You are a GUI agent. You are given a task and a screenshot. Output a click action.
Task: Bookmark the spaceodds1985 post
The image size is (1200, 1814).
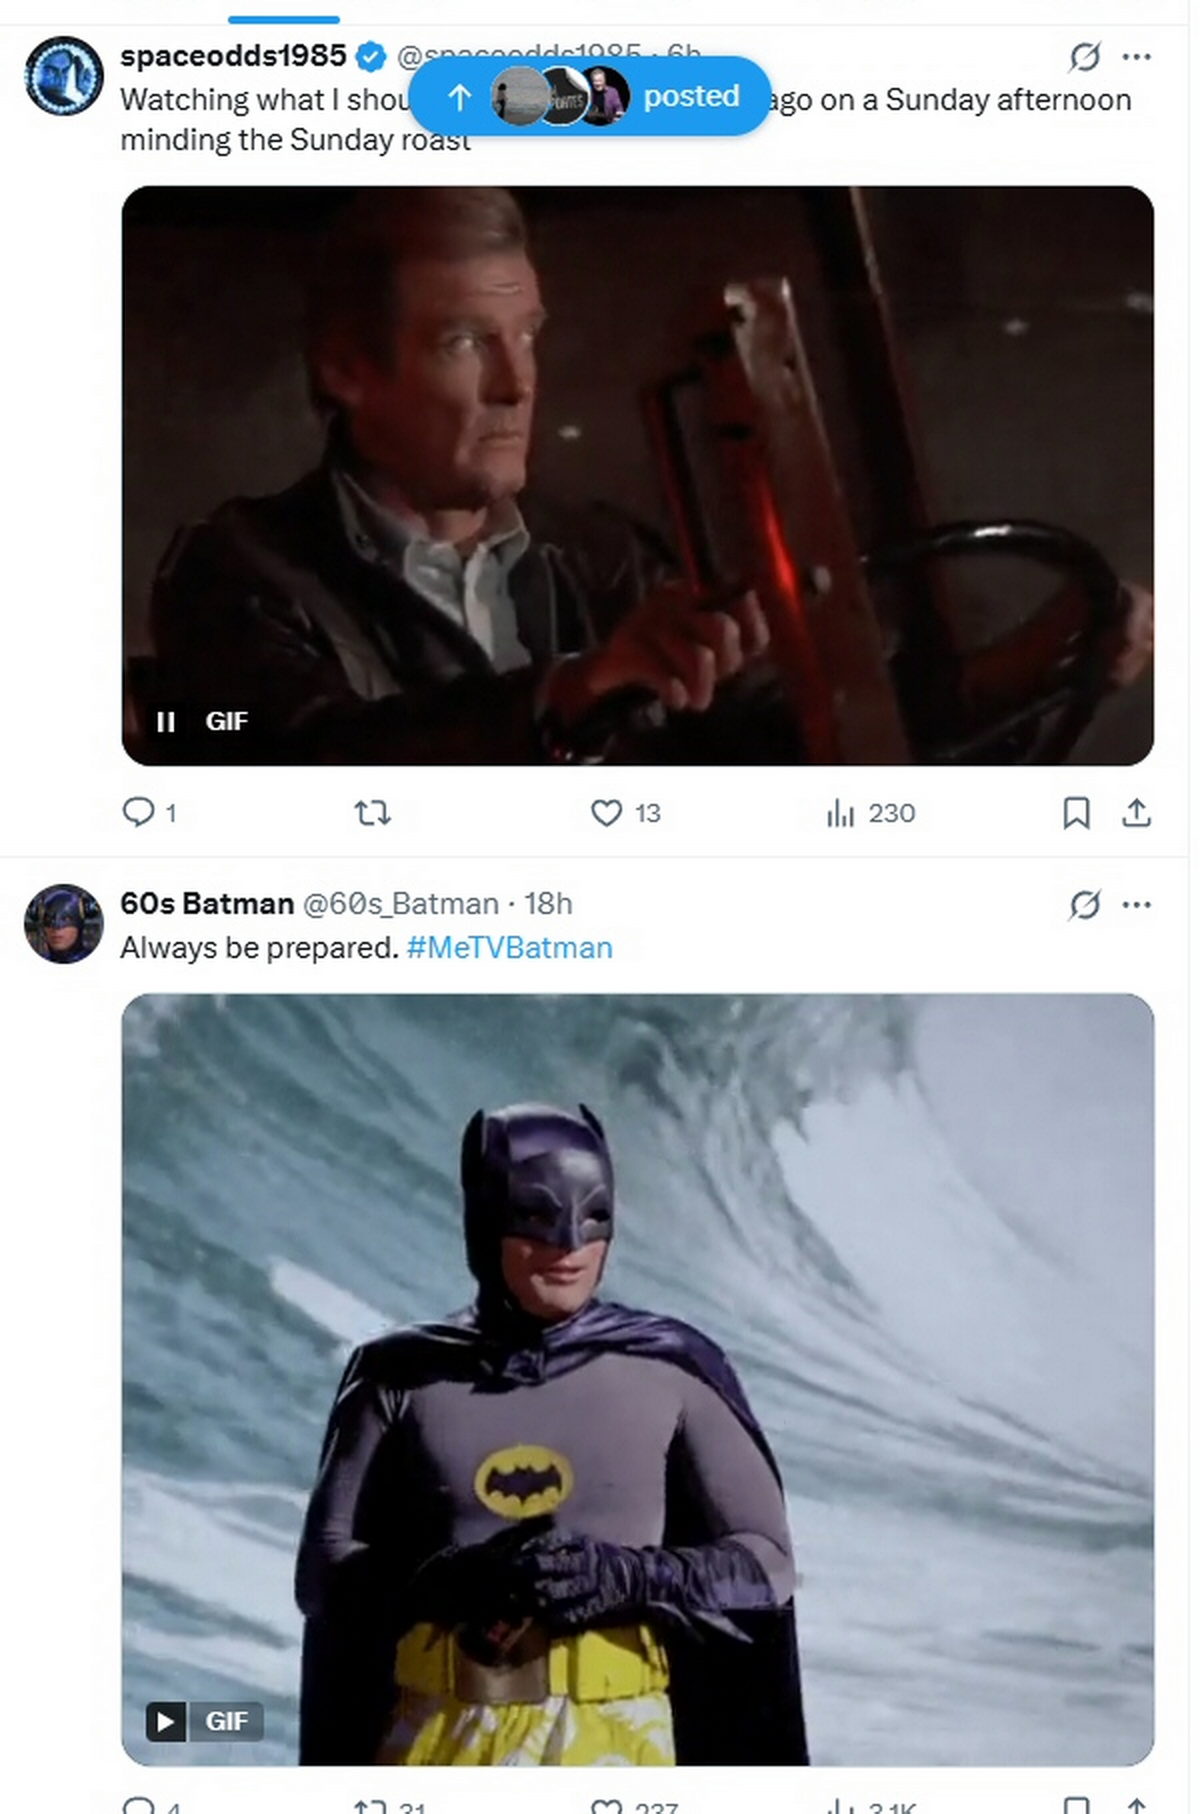coord(1075,813)
